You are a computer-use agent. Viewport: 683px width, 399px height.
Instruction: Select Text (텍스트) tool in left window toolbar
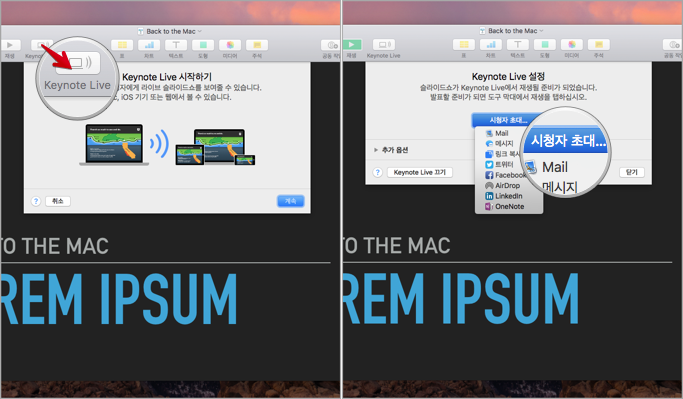point(176,45)
